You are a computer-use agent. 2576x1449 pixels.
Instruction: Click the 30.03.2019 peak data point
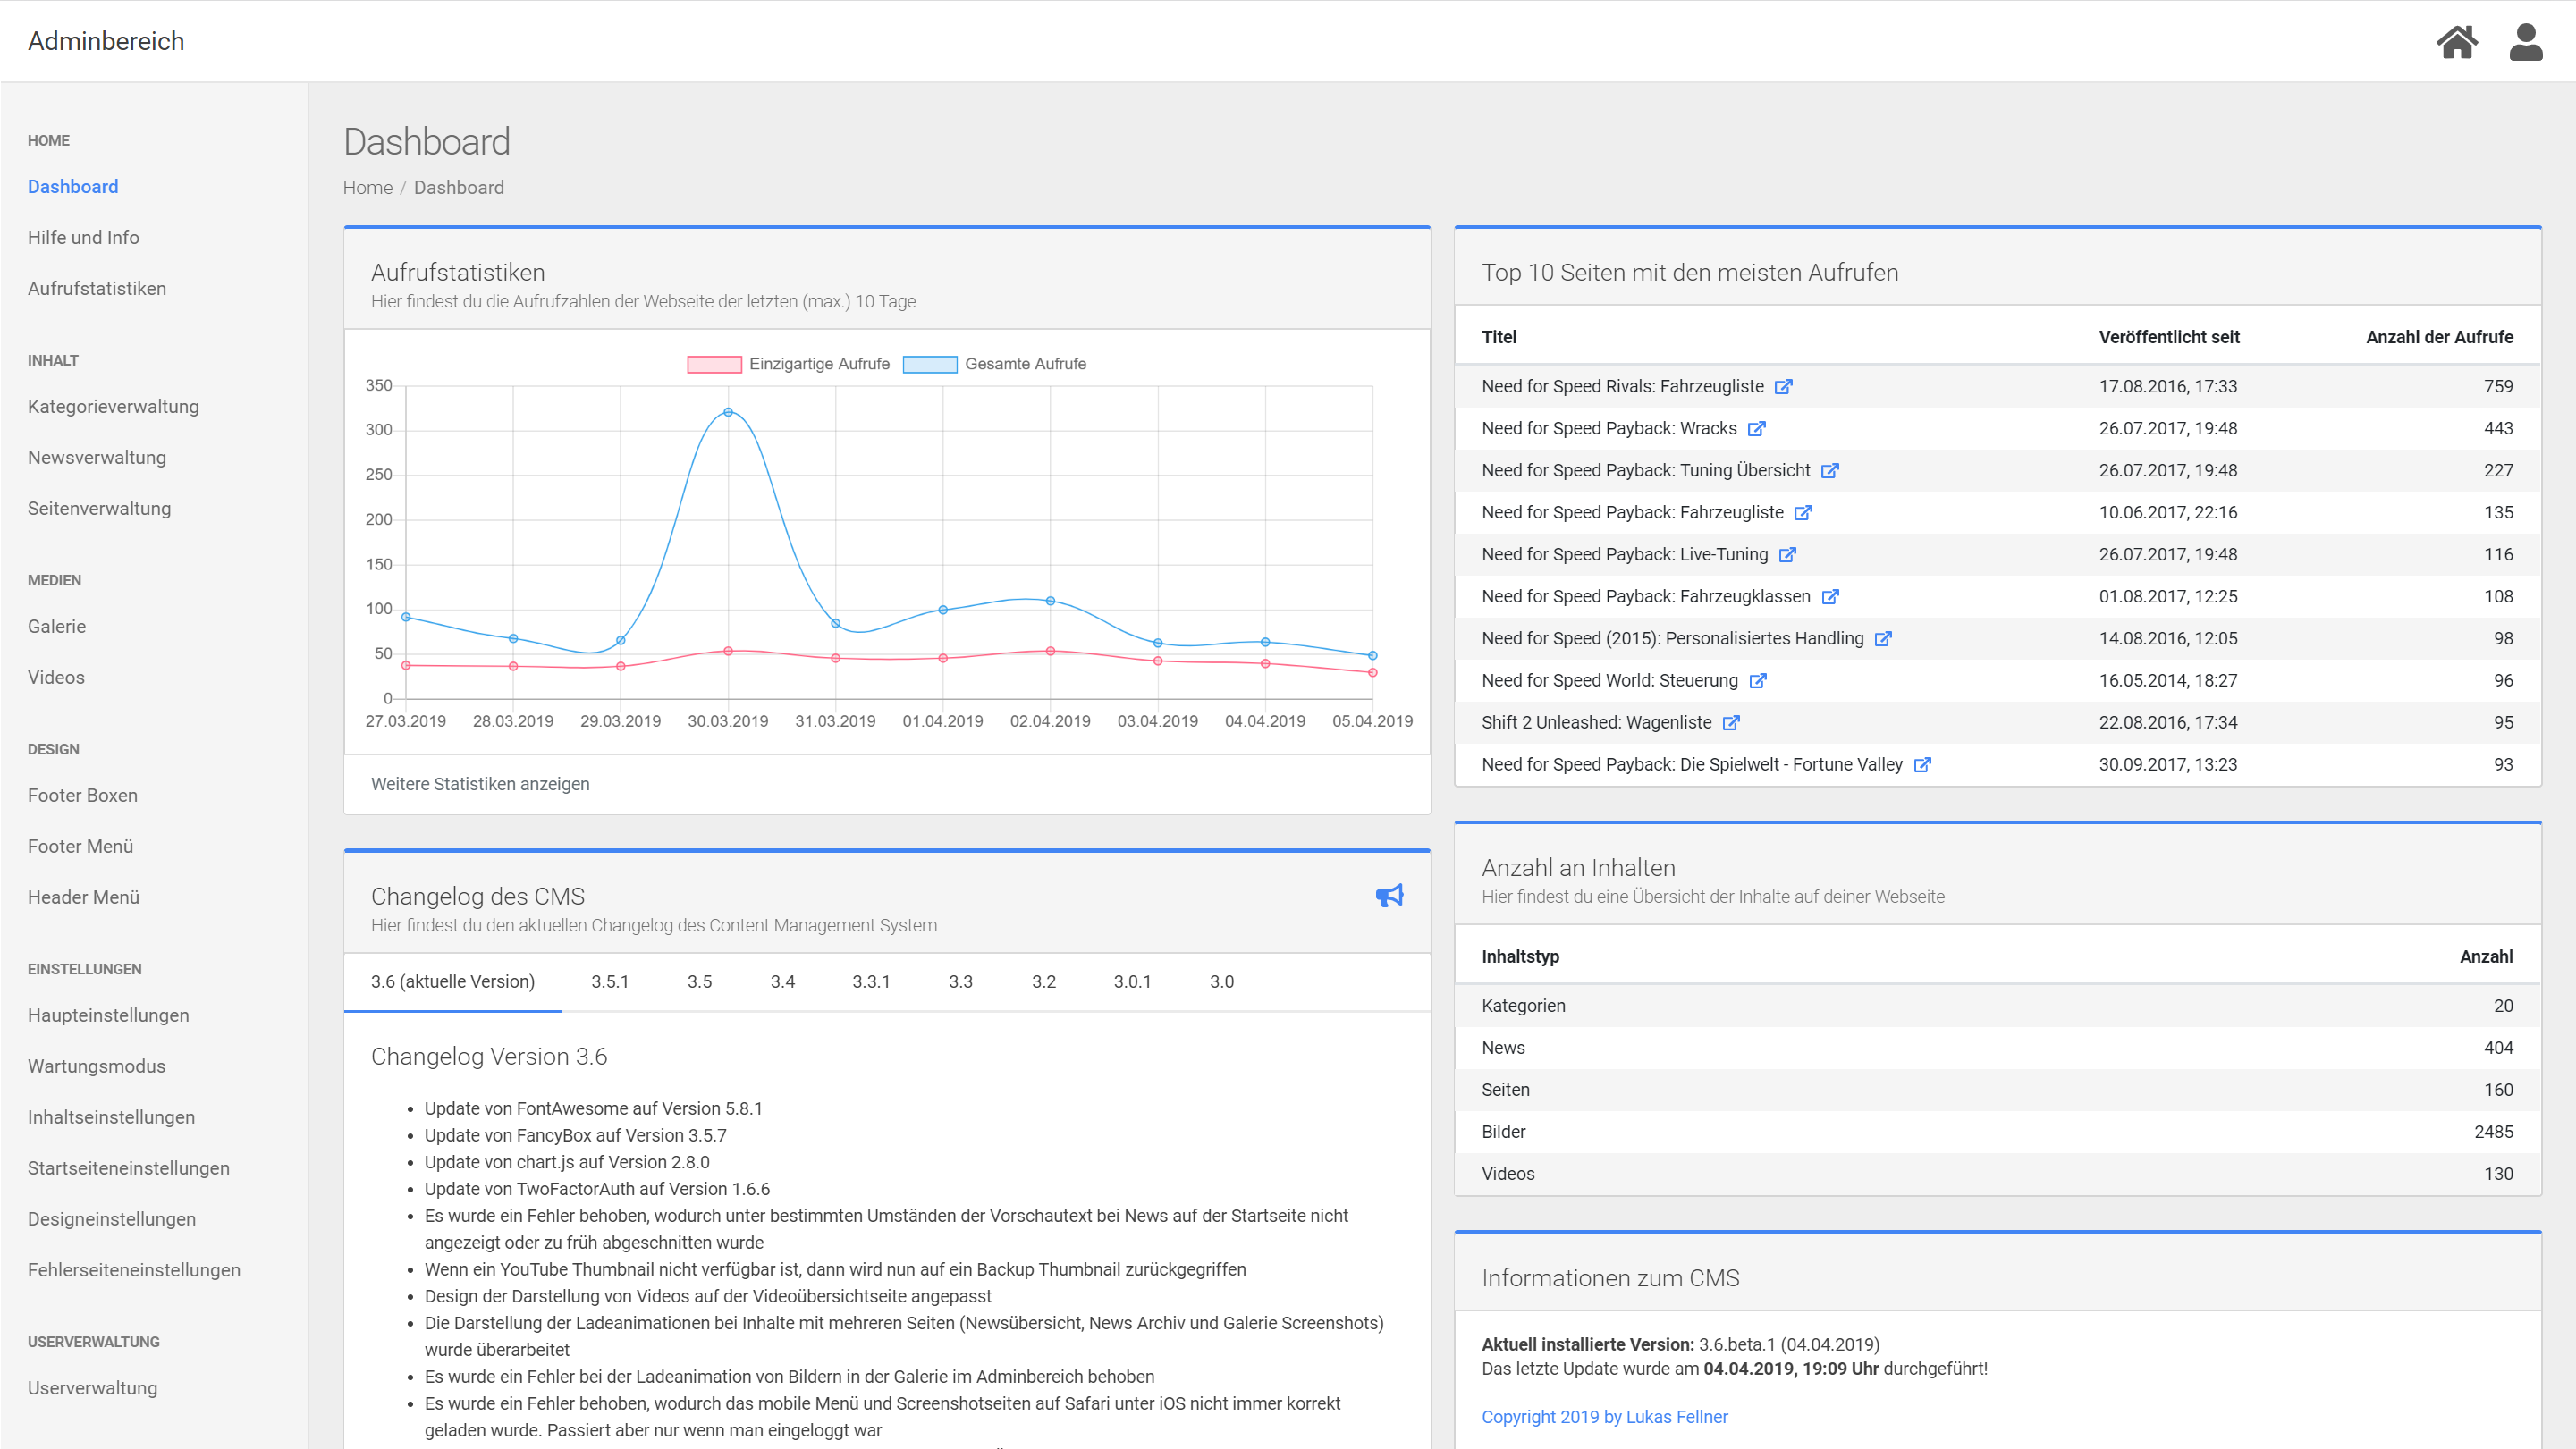pyautogui.click(x=728, y=412)
